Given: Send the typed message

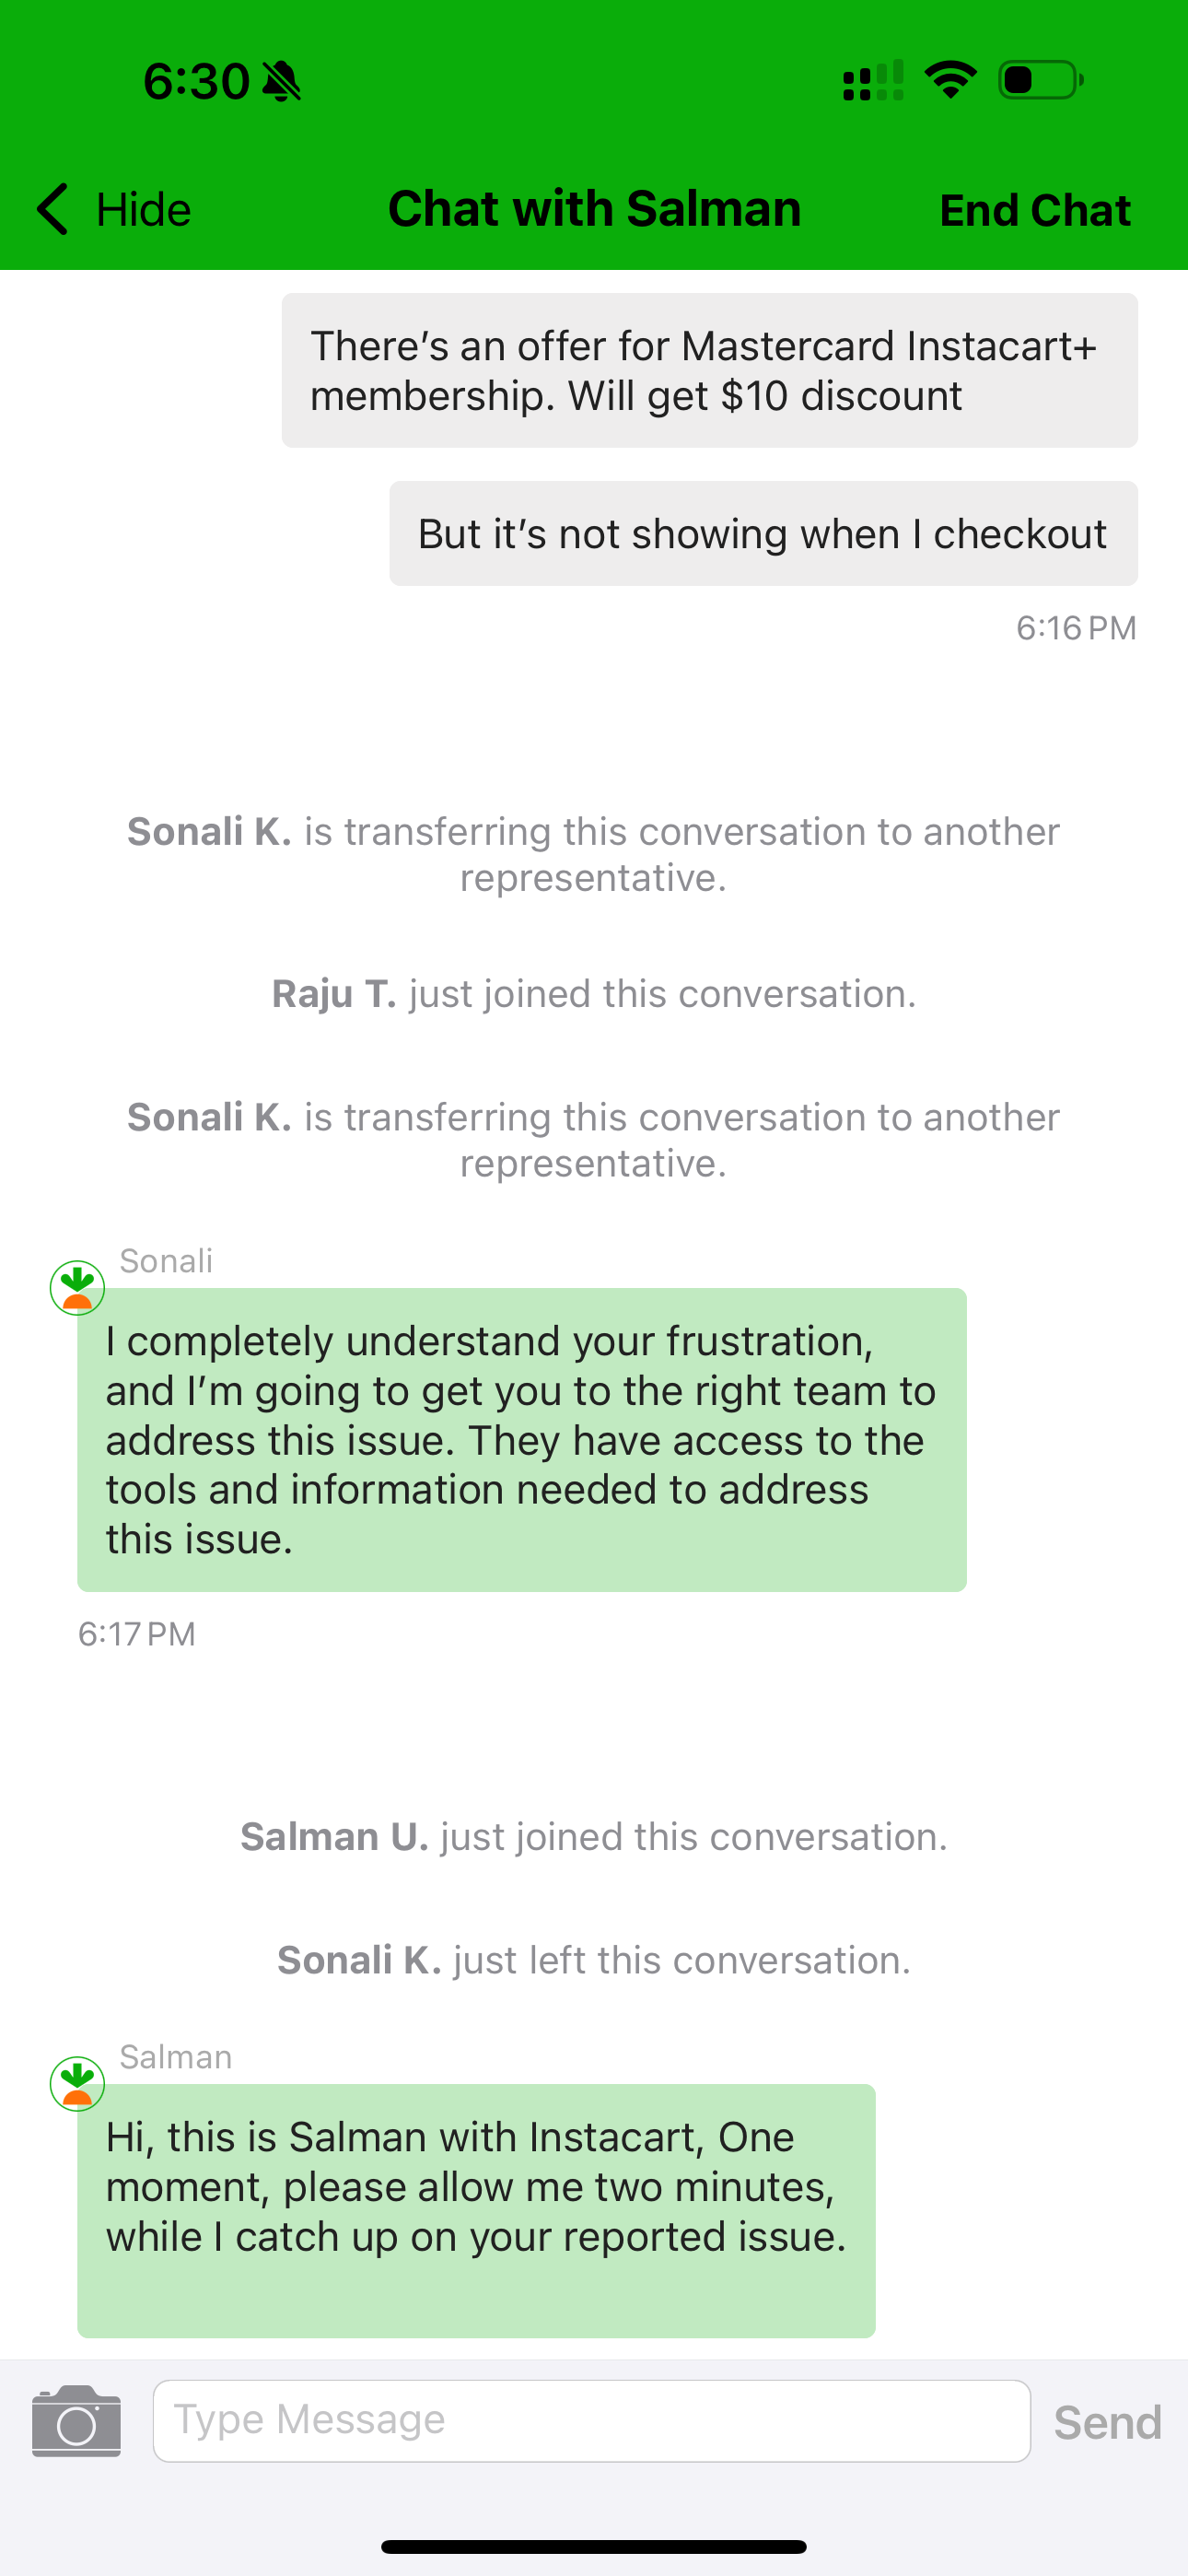Looking at the screenshot, I should [1107, 2422].
